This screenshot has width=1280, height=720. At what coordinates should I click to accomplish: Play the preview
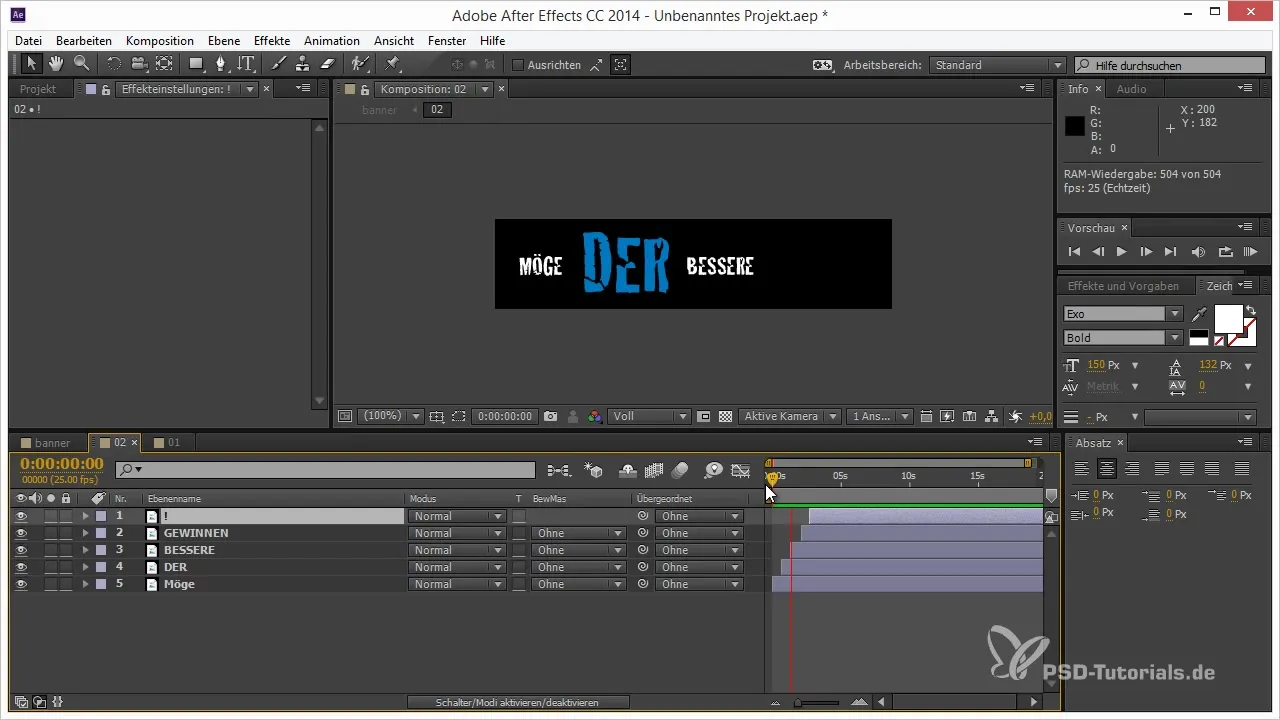coord(1122,252)
